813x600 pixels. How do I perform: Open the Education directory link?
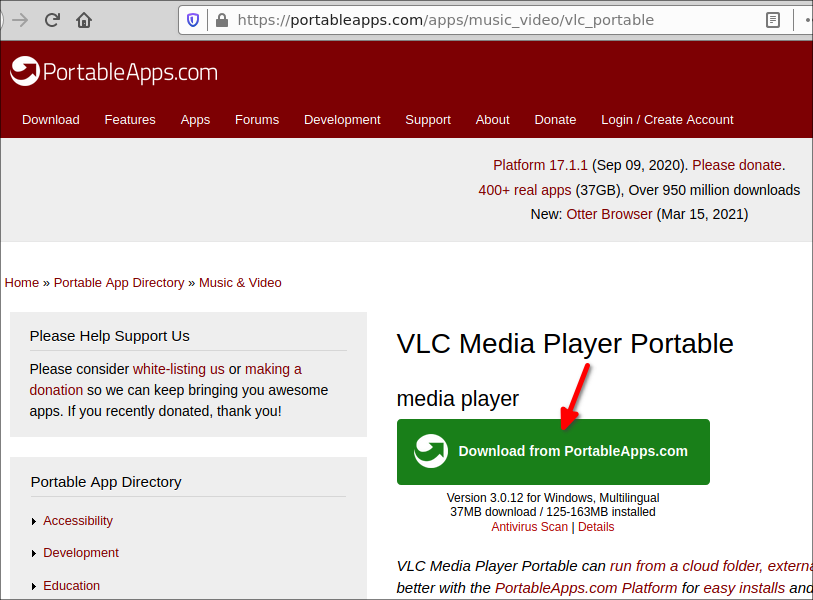(x=72, y=585)
